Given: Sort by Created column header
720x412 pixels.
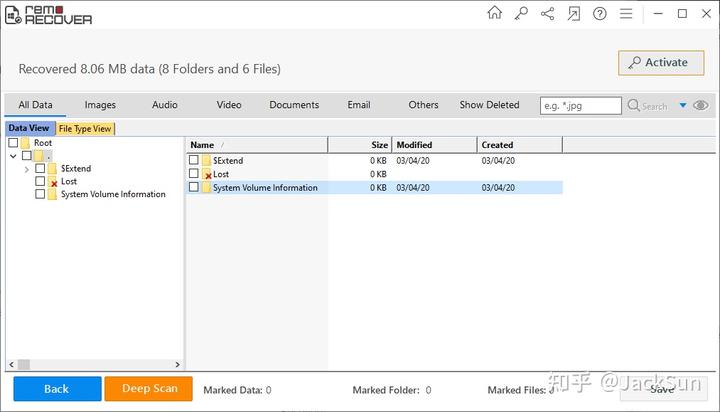Looking at the screenshot, I should coord(520,145).
